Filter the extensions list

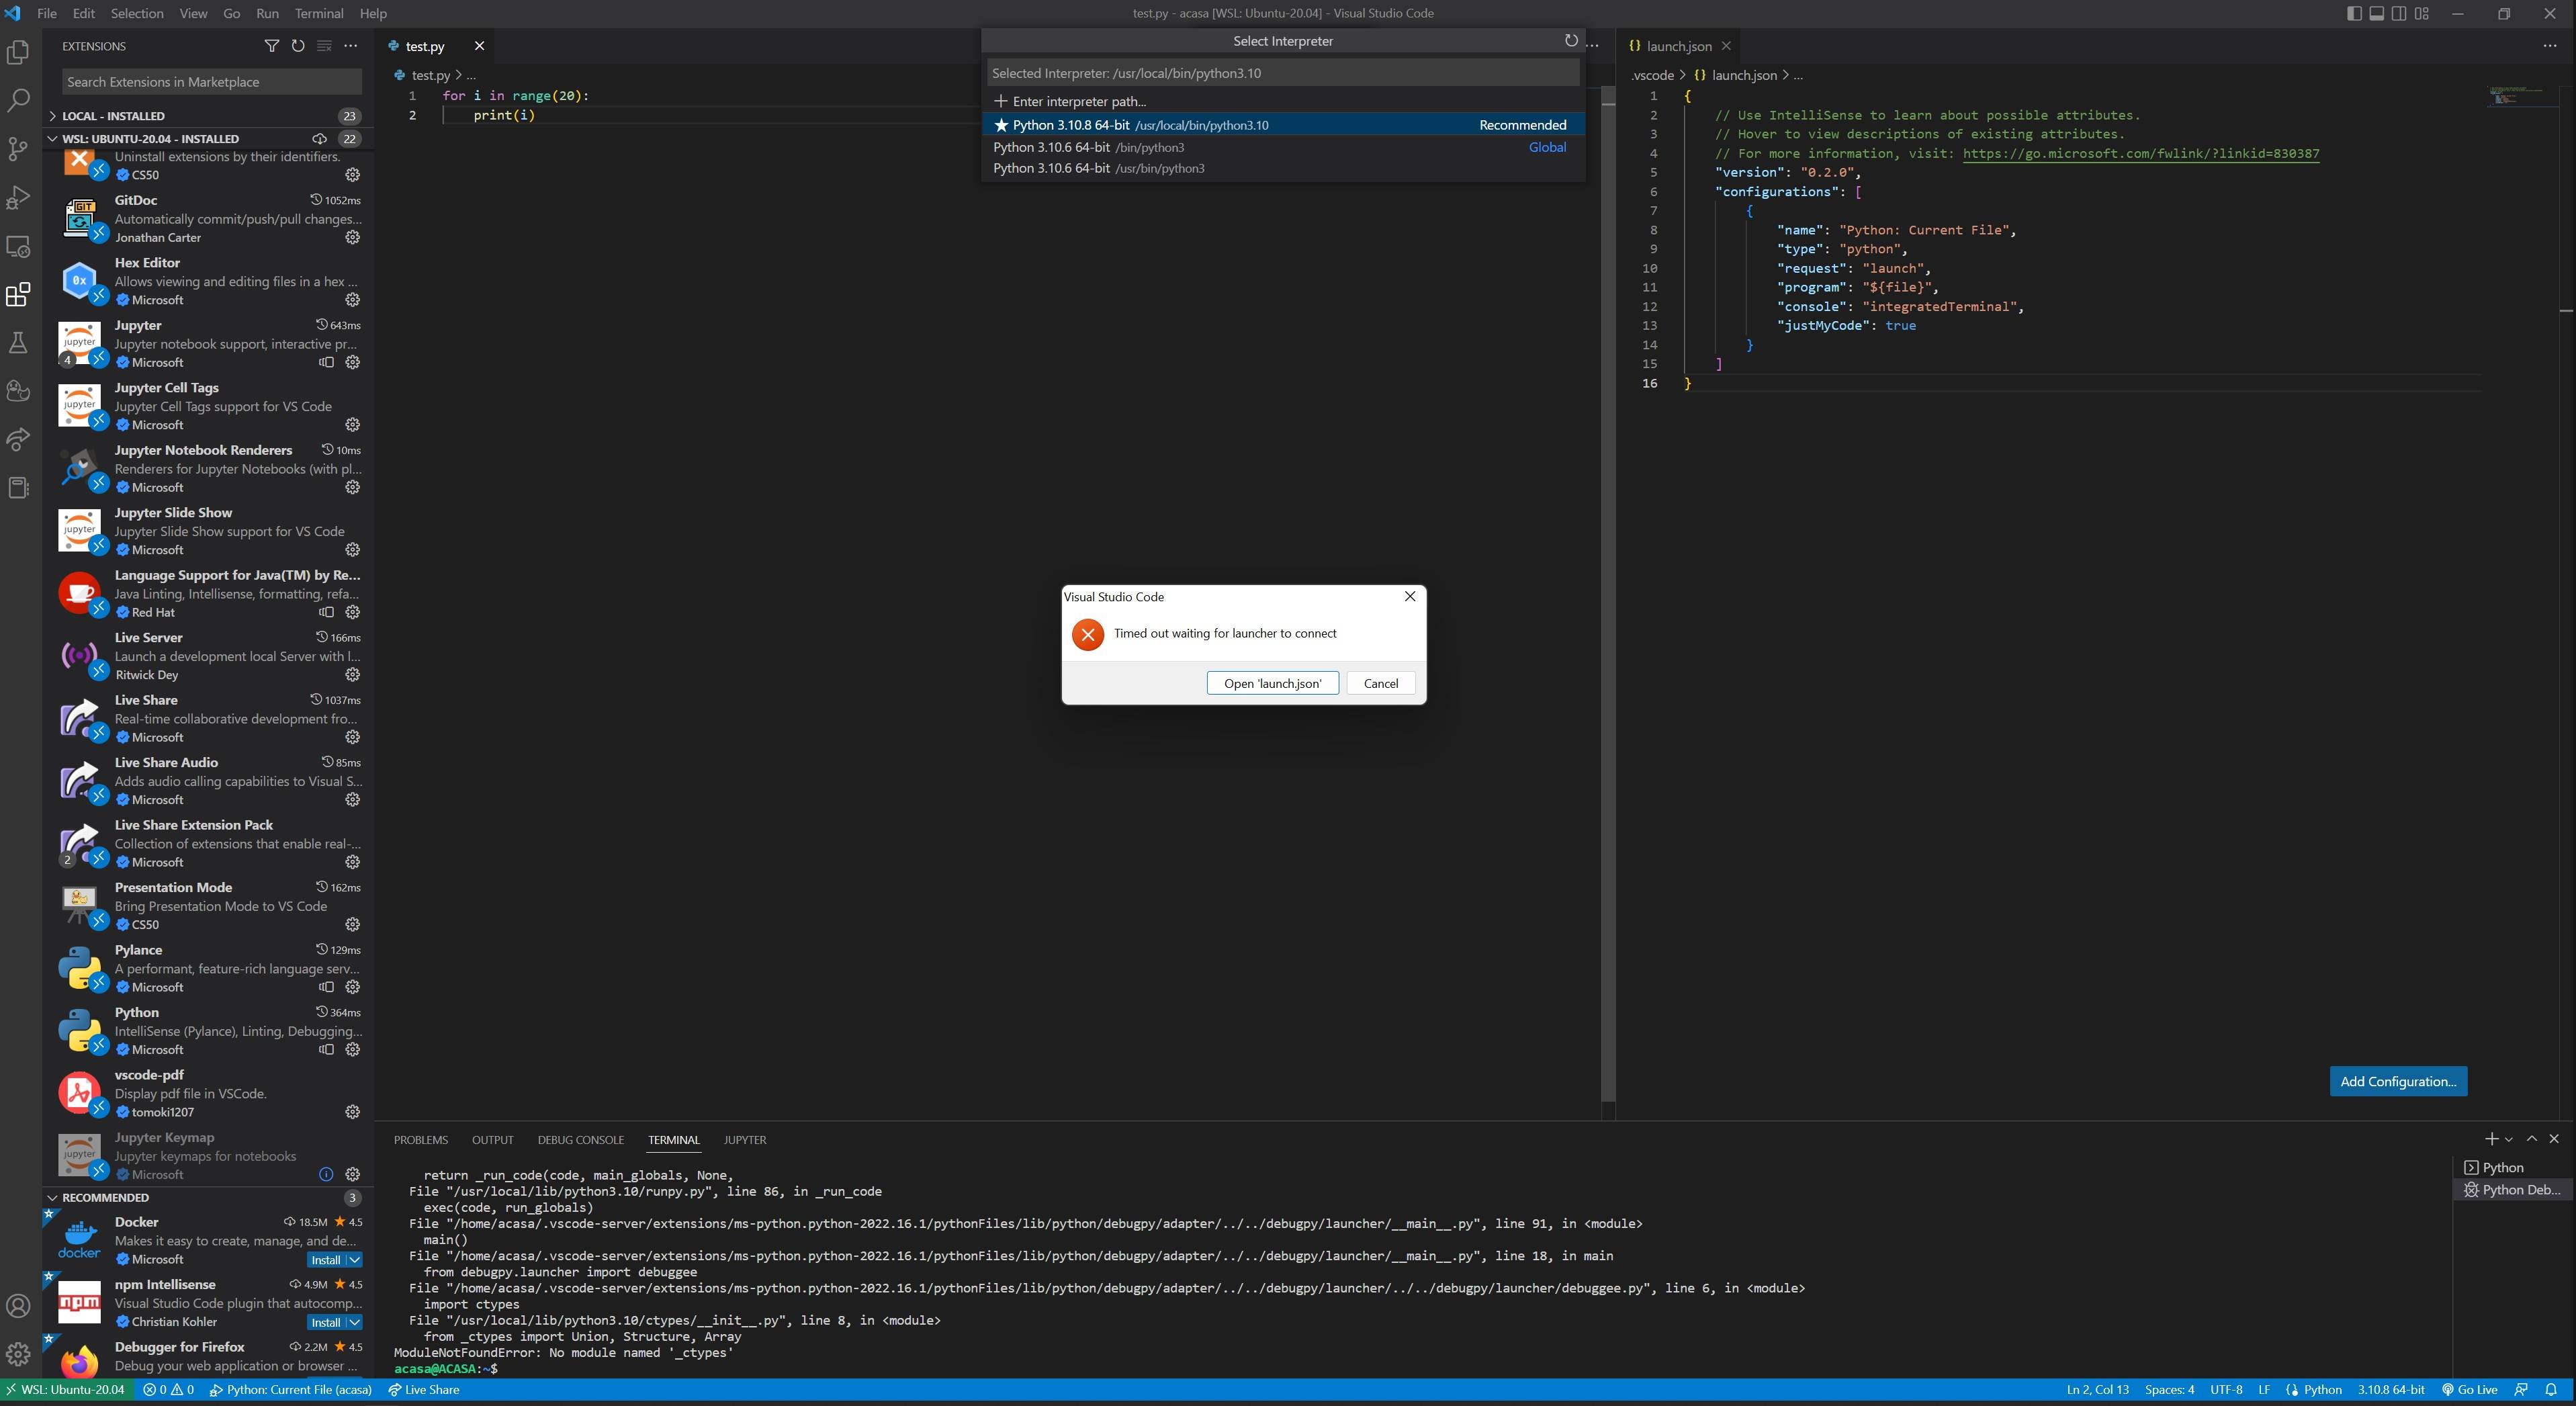(x=271, y=46)
